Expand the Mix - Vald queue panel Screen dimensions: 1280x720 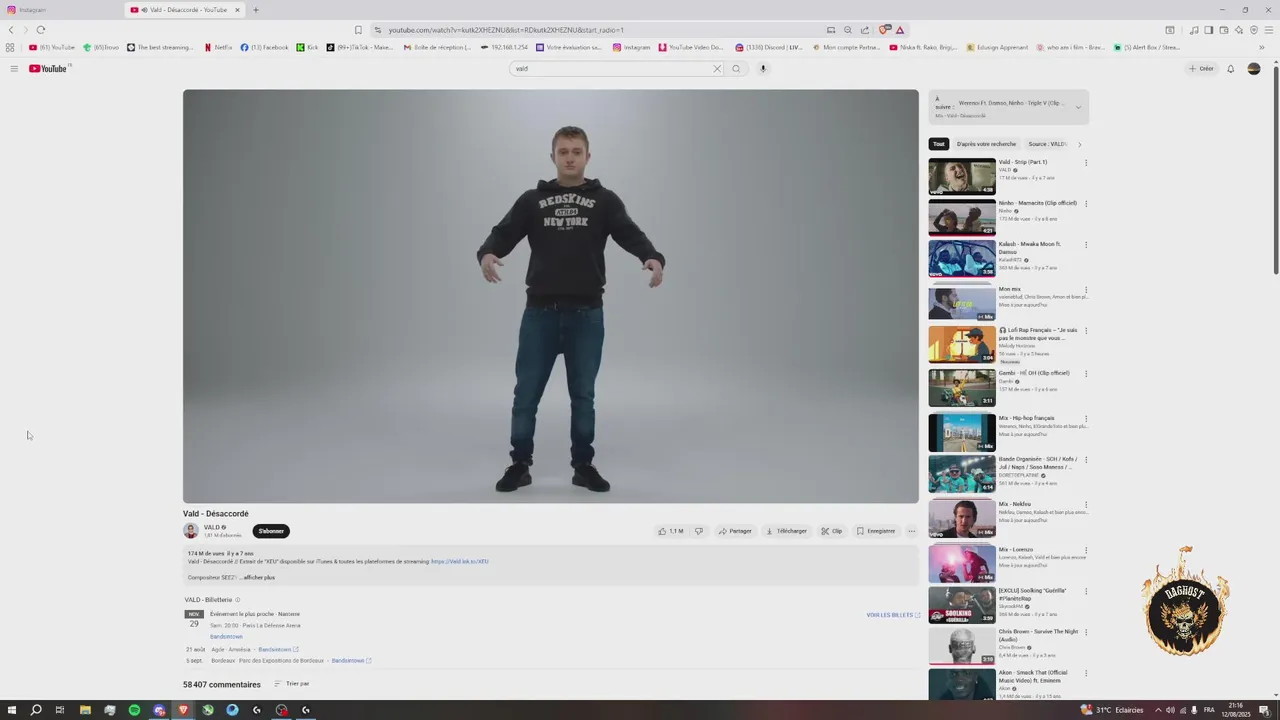1078,107
